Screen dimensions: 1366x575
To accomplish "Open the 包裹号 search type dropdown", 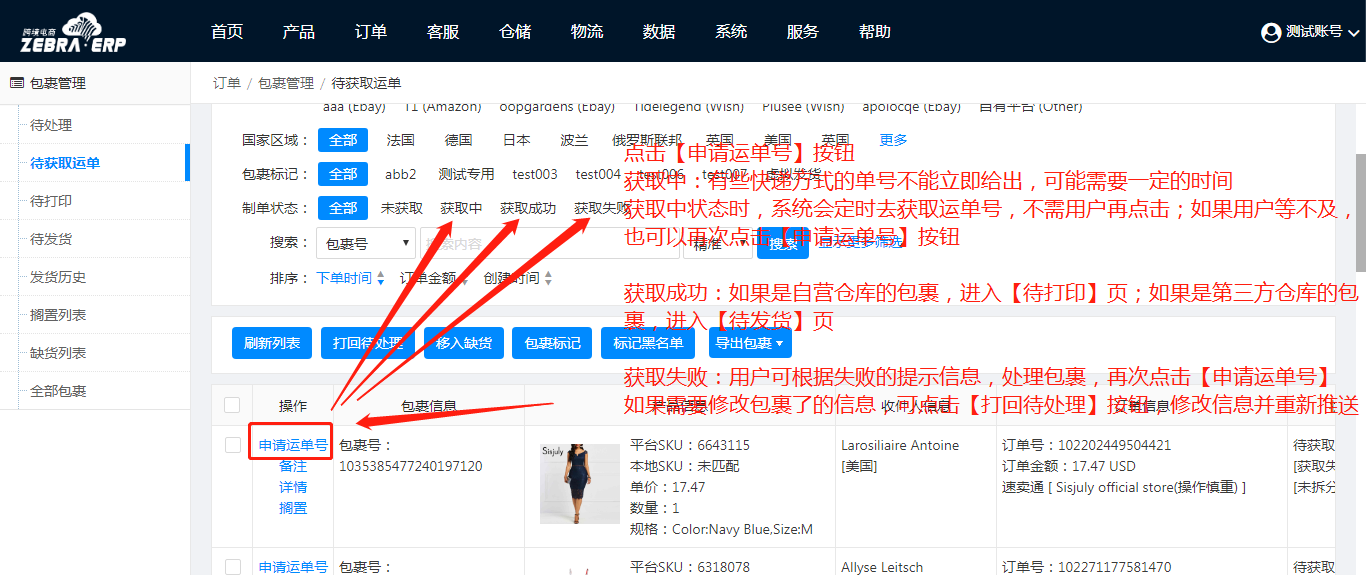I will (x=365, y=243).
